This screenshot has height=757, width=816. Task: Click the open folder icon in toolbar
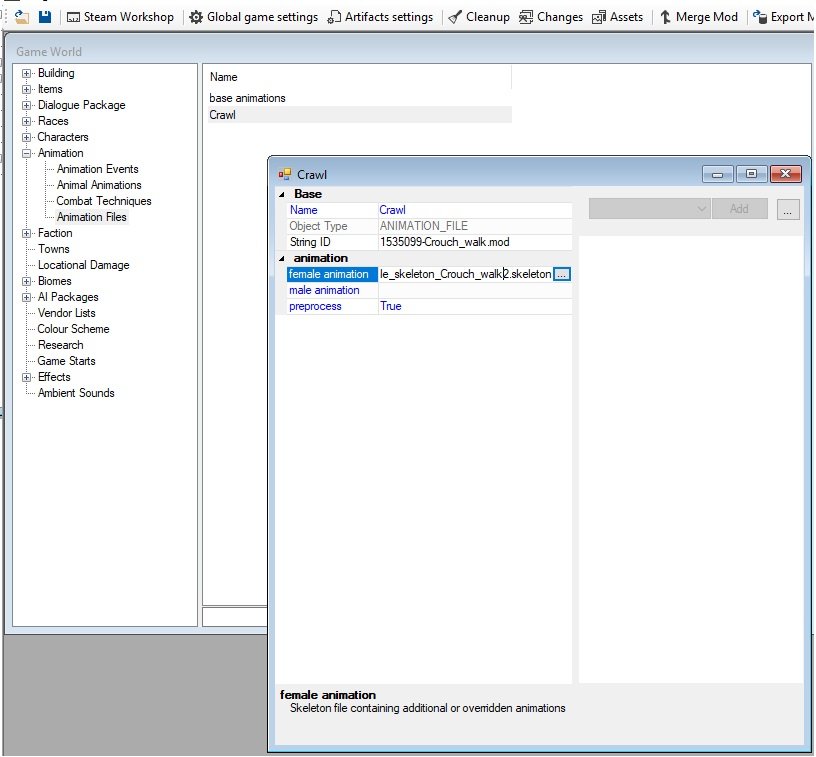(21, 16)
